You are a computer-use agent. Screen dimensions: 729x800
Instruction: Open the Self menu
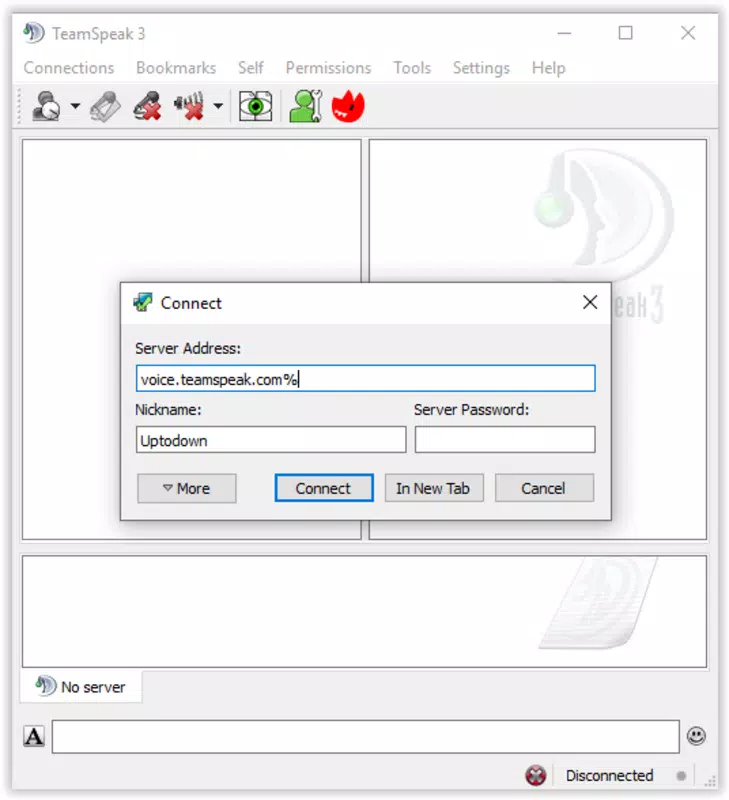(x=250, y=68)
